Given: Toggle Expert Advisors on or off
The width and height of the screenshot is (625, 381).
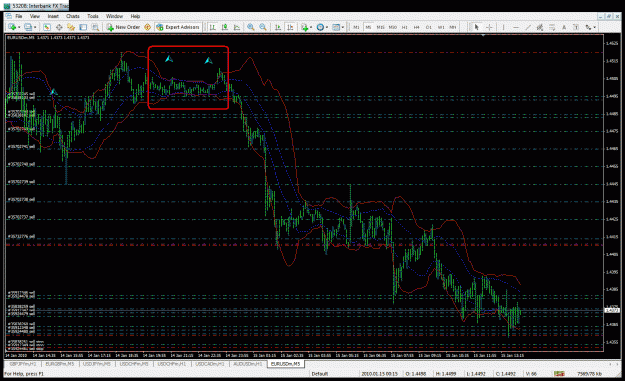Looking at the screenshot, I should point(178,27).
